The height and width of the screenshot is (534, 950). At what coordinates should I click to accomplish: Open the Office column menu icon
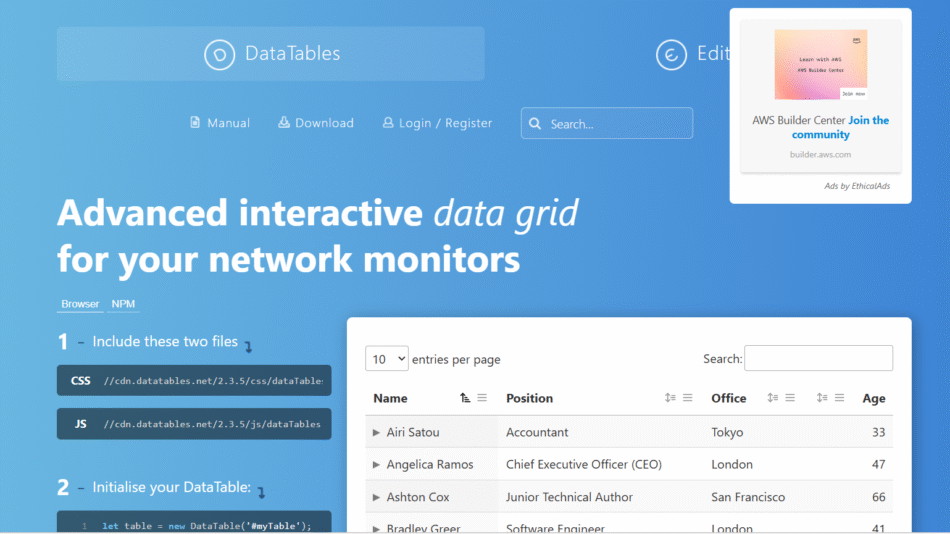790,398
